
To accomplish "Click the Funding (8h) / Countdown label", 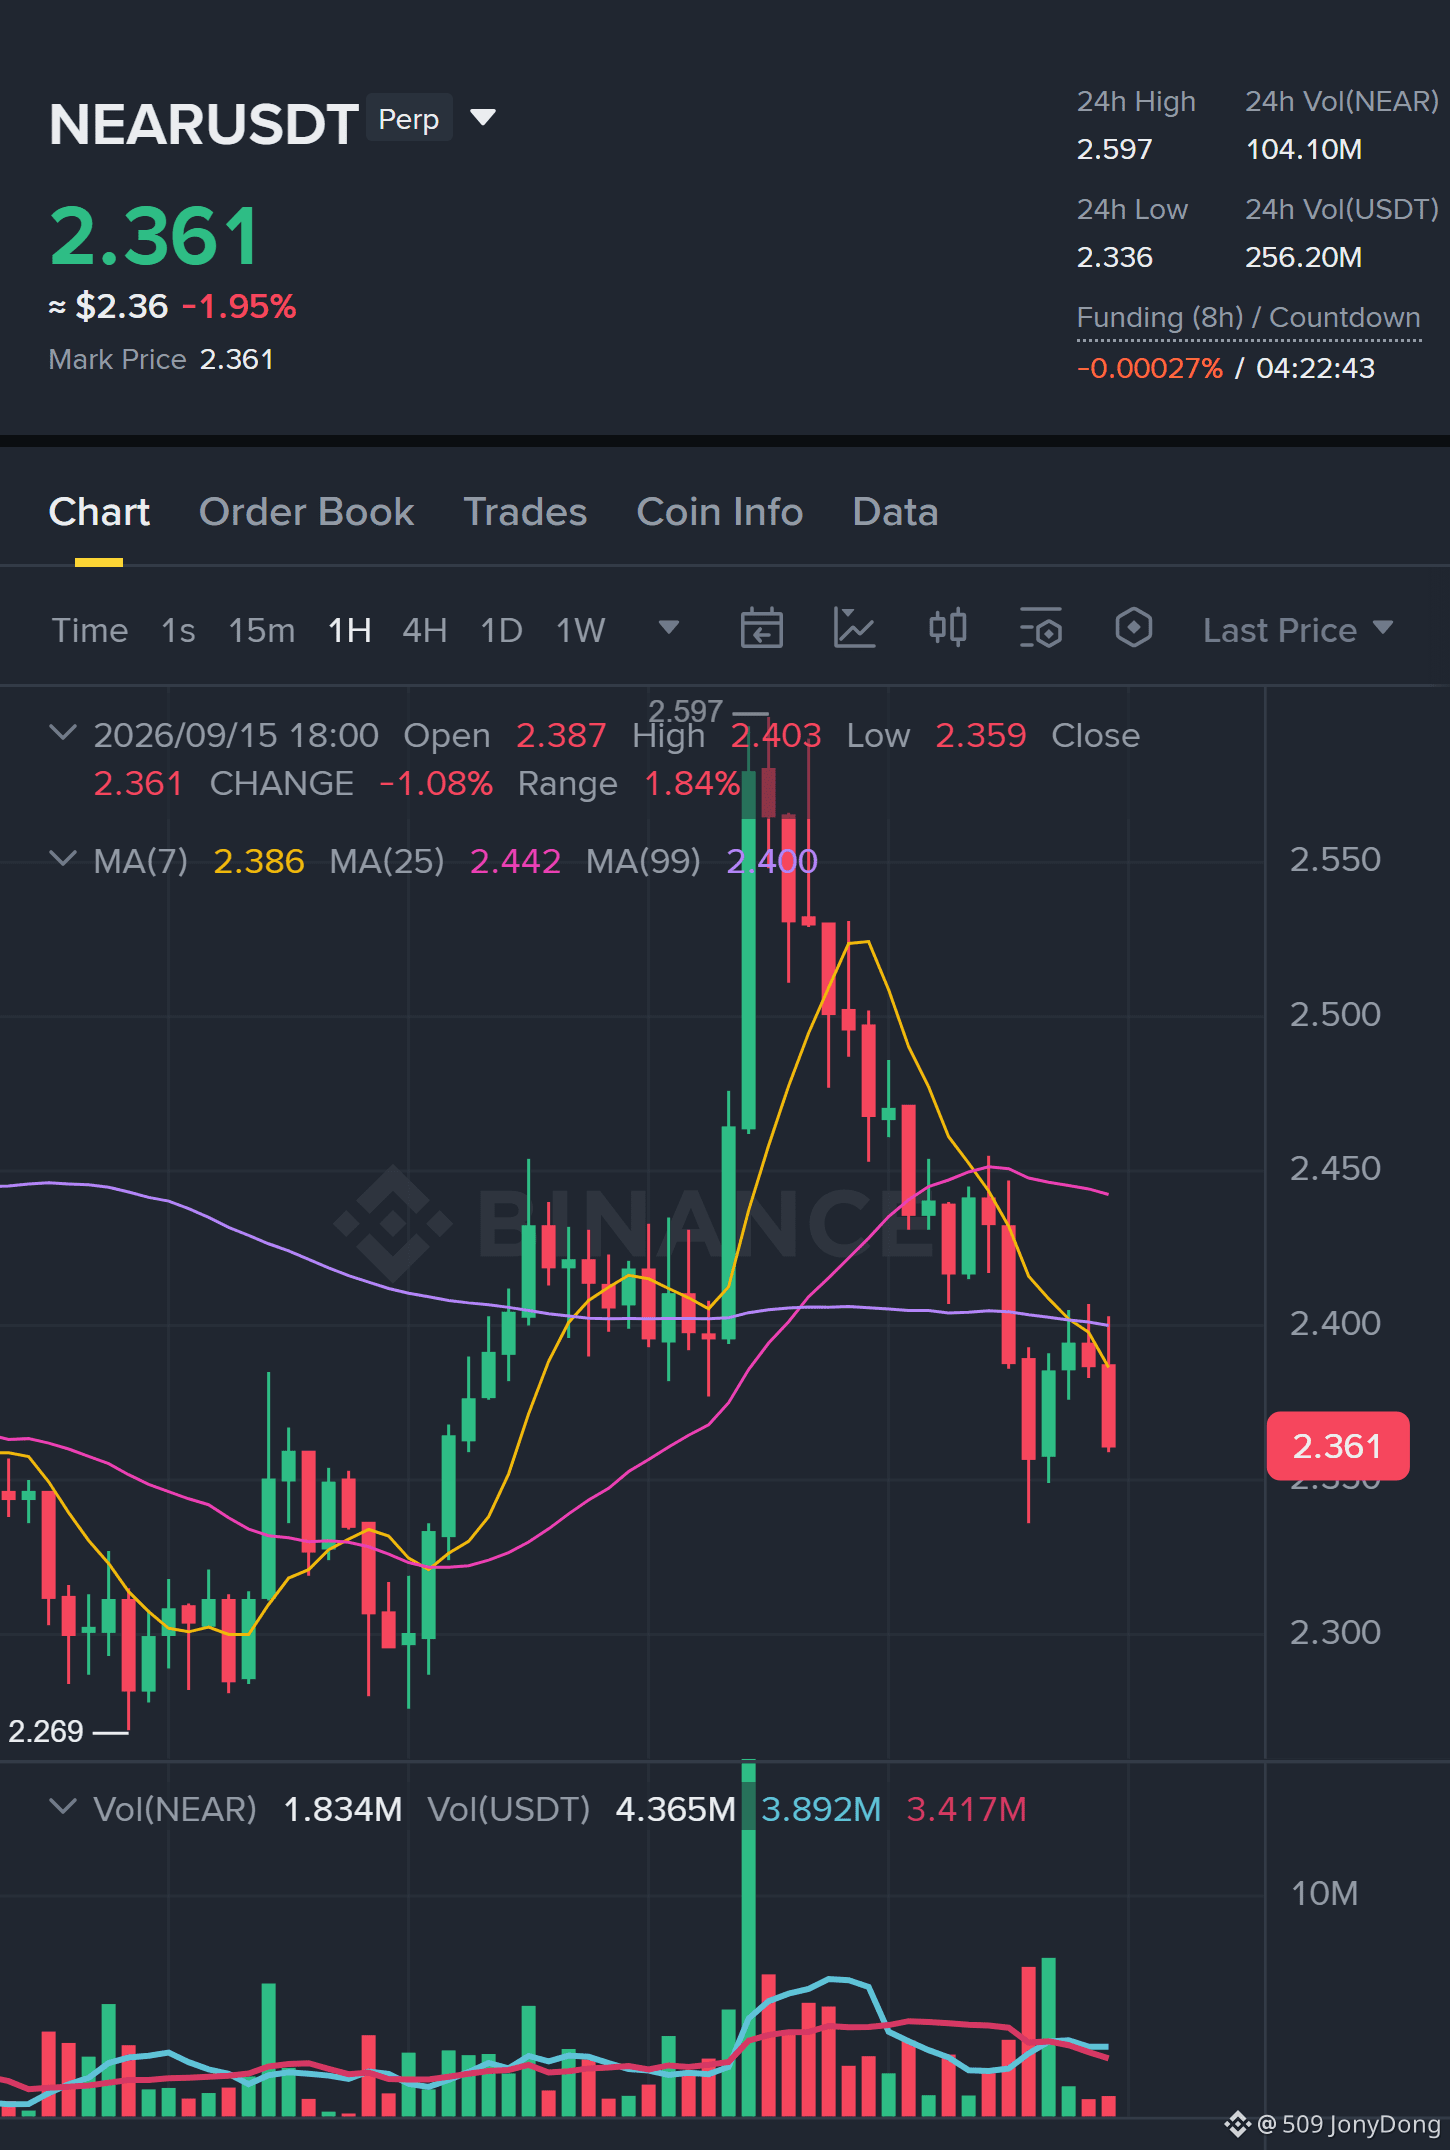I will click(1248, 318).
